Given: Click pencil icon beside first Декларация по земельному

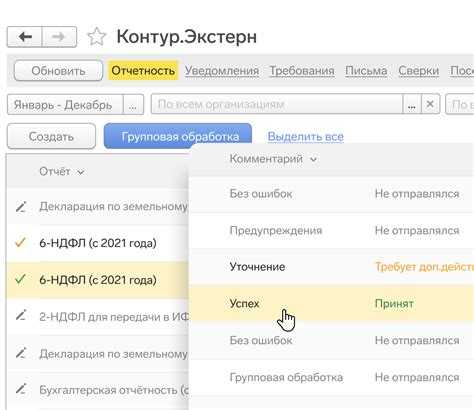Looking at the screenshot, I should point(21,207).
